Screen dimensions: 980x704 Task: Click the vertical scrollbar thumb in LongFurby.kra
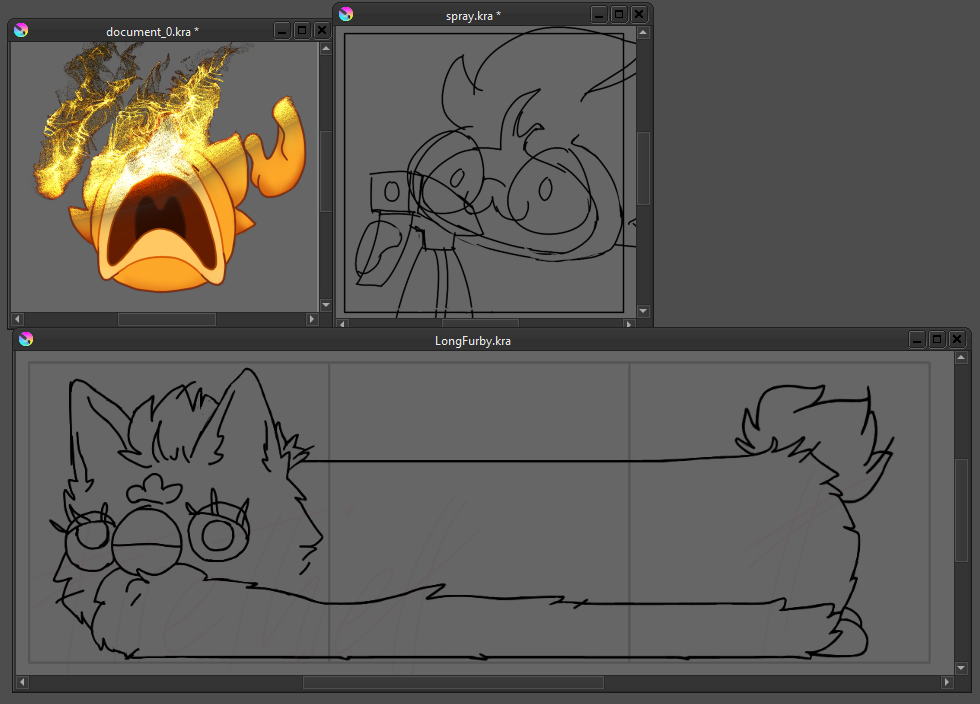coord(961,495)
